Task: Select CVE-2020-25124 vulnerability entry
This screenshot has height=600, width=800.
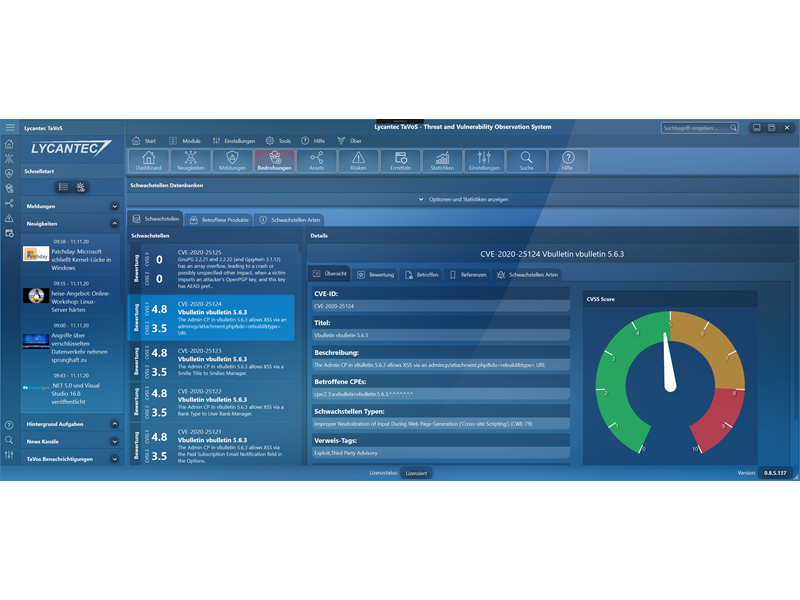Action: [x=211, y=317]
